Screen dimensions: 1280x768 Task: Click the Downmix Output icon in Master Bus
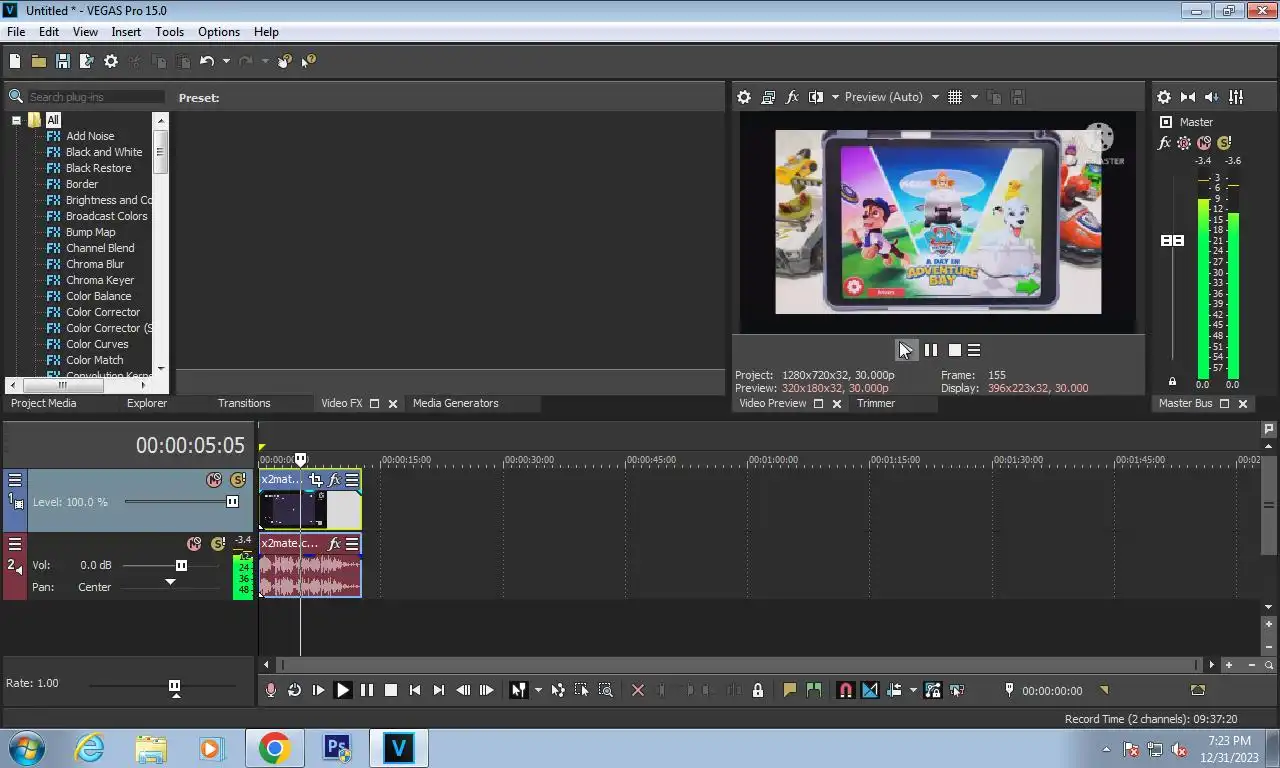1188,97
